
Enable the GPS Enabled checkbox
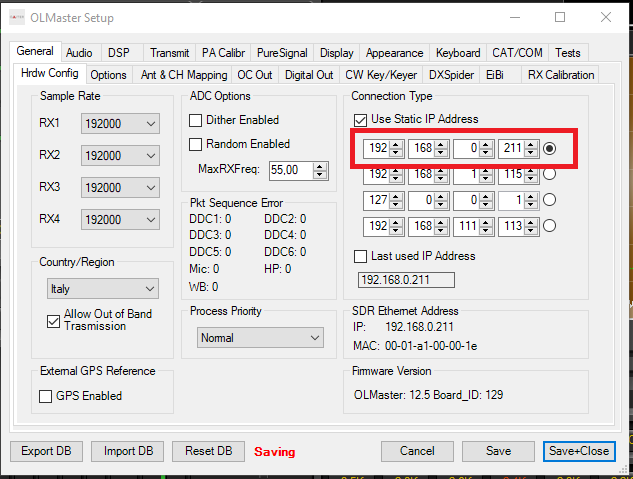46,396
